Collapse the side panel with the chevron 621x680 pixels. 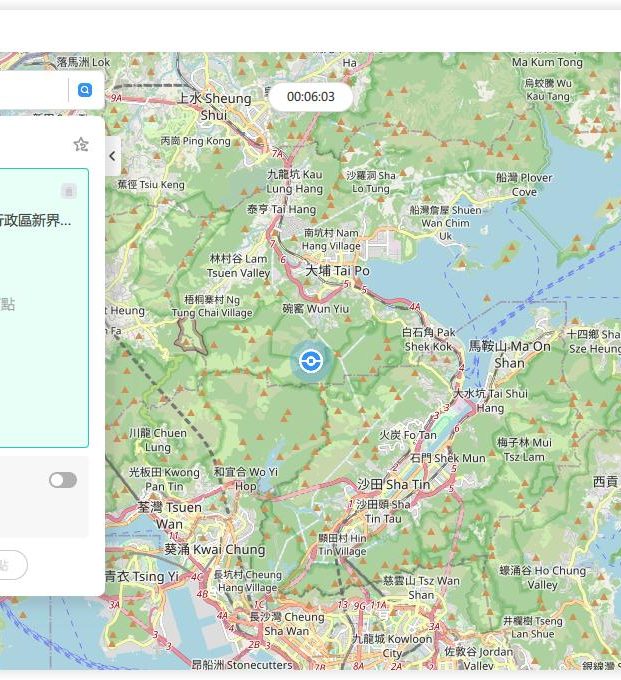click(112, 156)
